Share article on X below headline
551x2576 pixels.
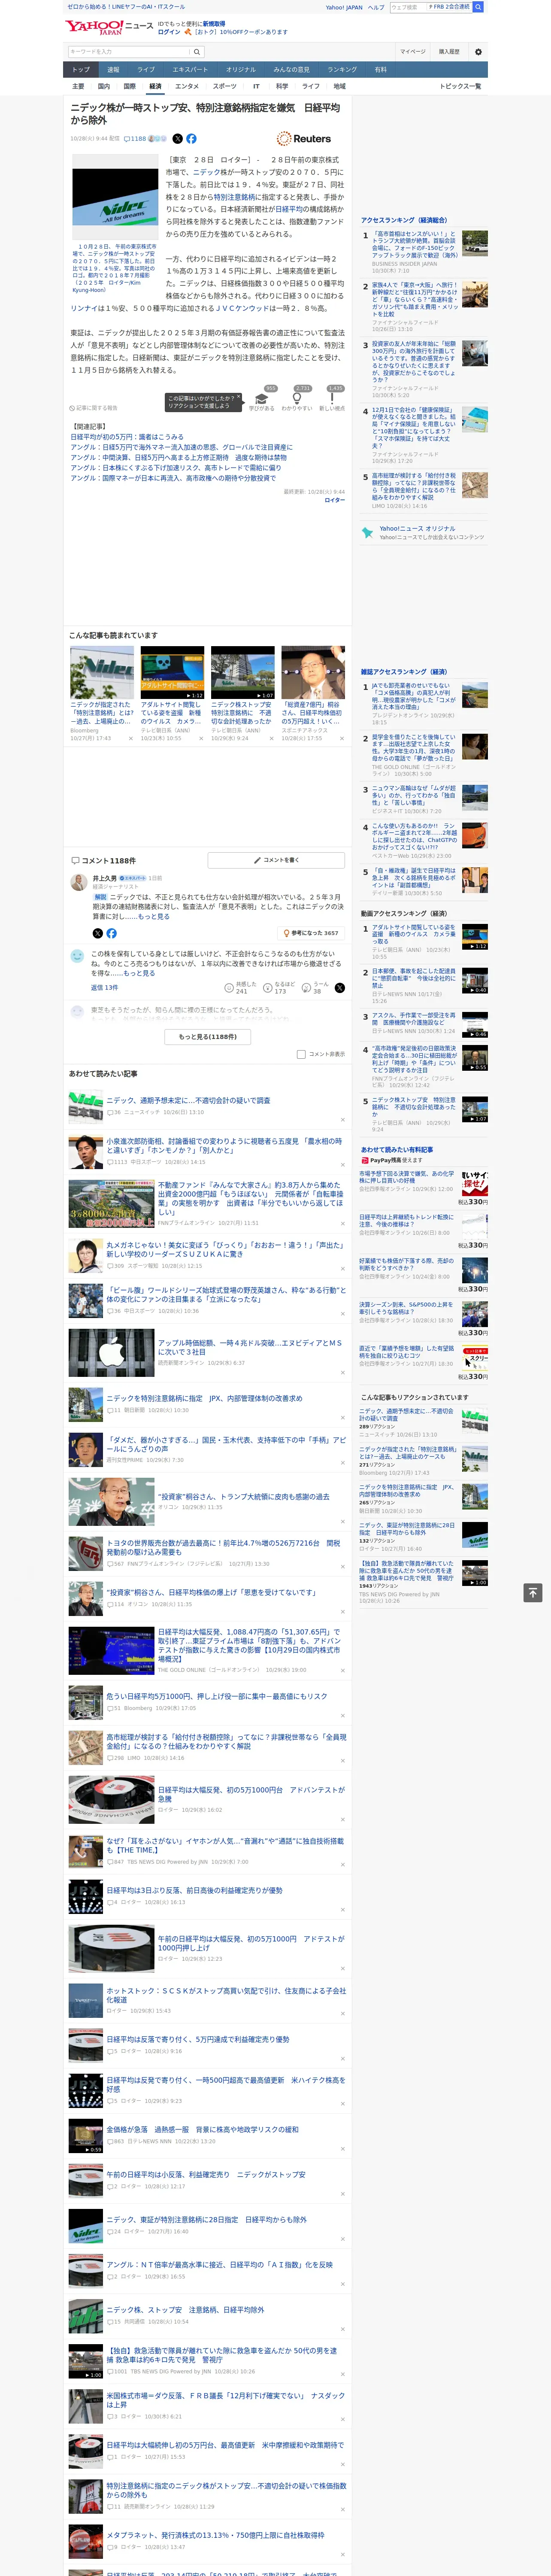click(178, 139)
